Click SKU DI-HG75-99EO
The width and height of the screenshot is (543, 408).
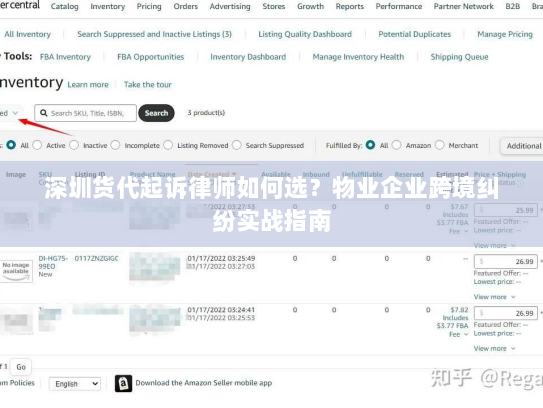pyautogui.click(x=53, y=262)
